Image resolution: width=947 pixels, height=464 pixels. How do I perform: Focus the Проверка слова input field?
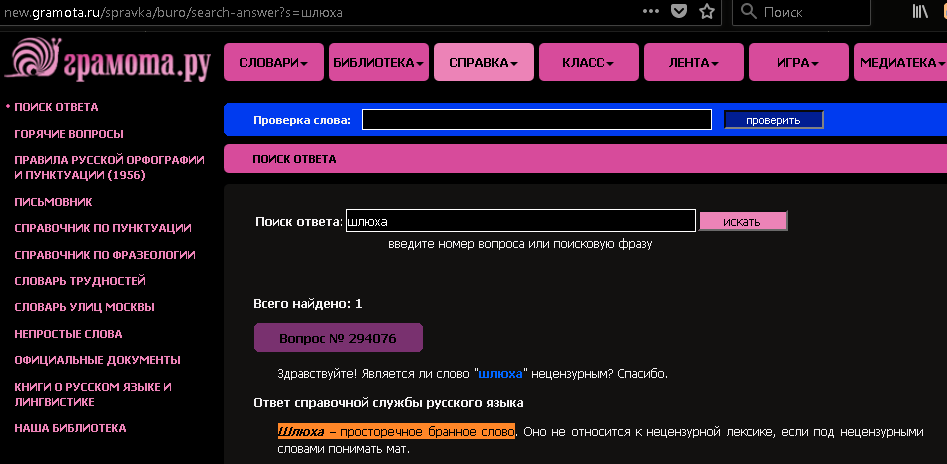tap(538, 120)
